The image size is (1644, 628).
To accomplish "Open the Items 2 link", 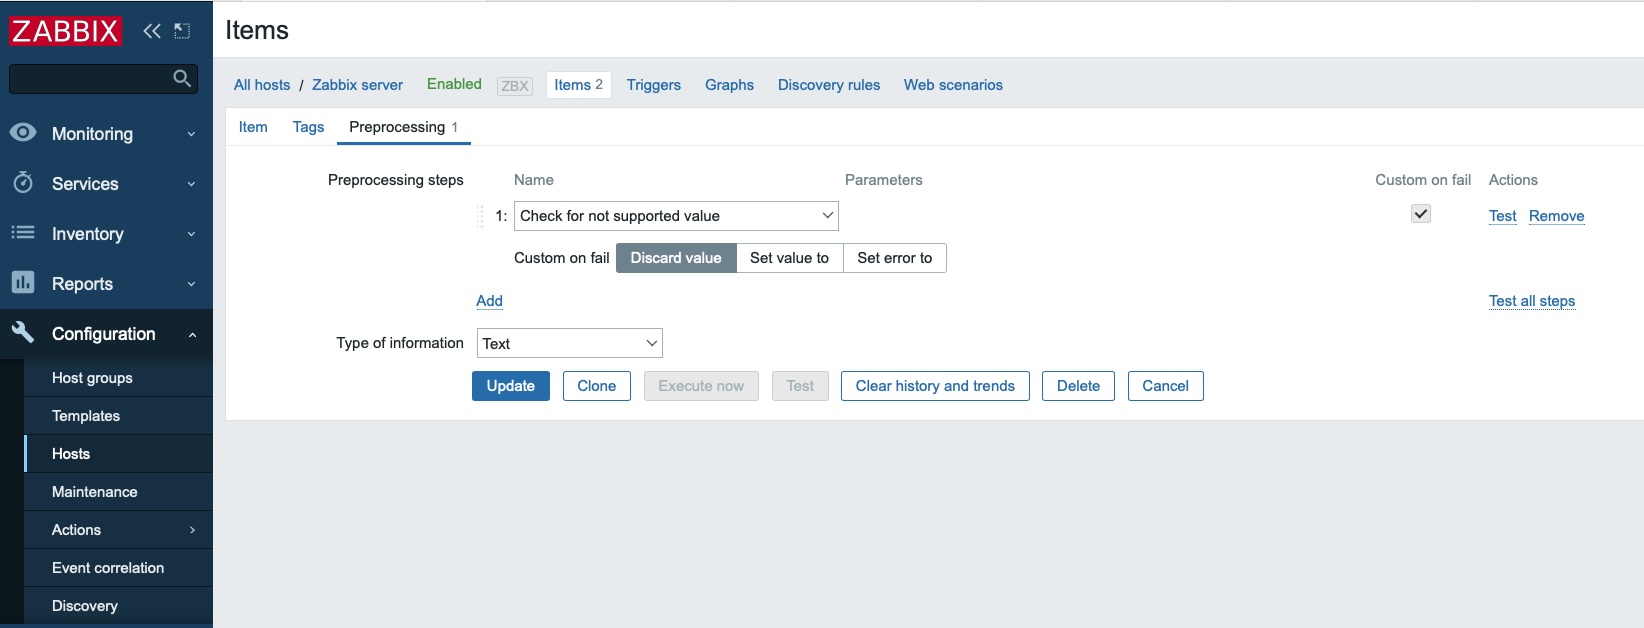I will 579,85.
